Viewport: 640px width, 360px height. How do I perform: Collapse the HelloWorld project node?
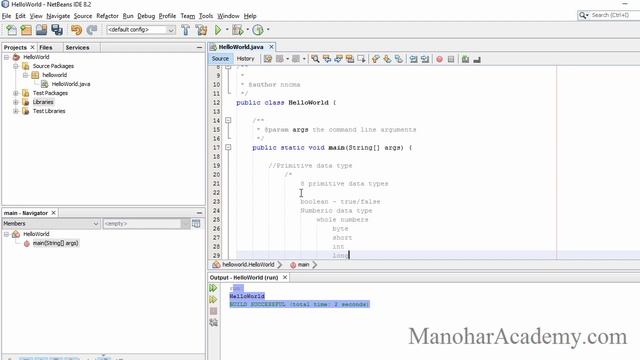[7, 57]
